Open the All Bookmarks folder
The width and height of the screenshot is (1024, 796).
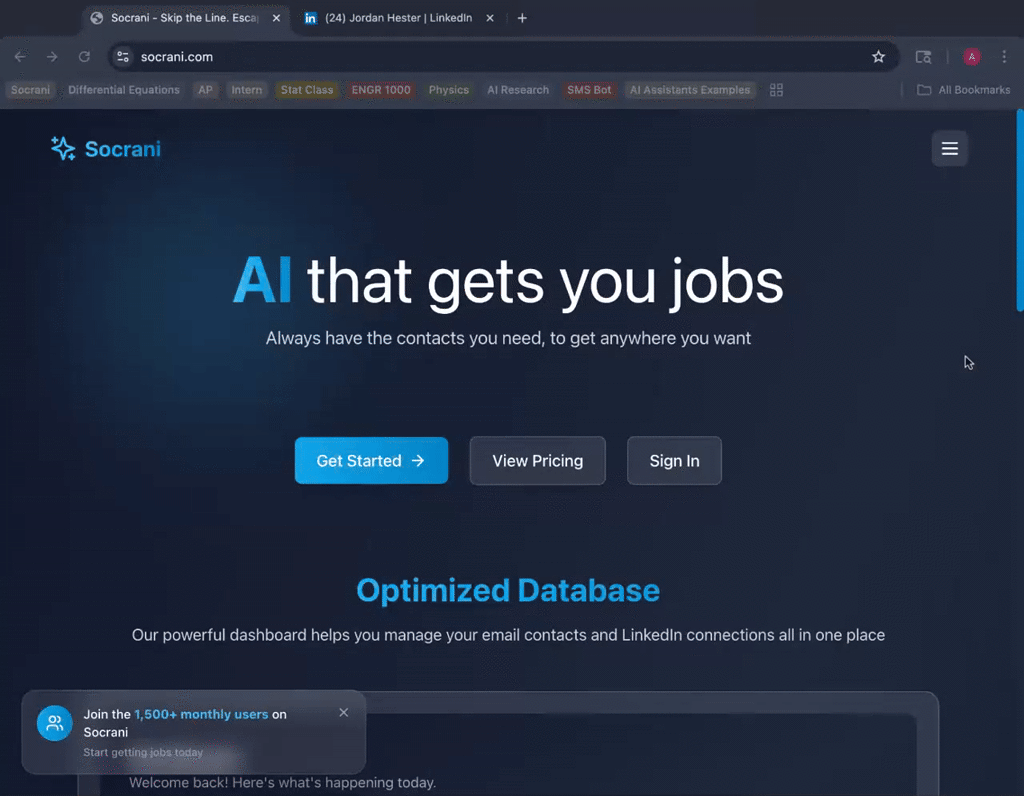coord(963,90)
